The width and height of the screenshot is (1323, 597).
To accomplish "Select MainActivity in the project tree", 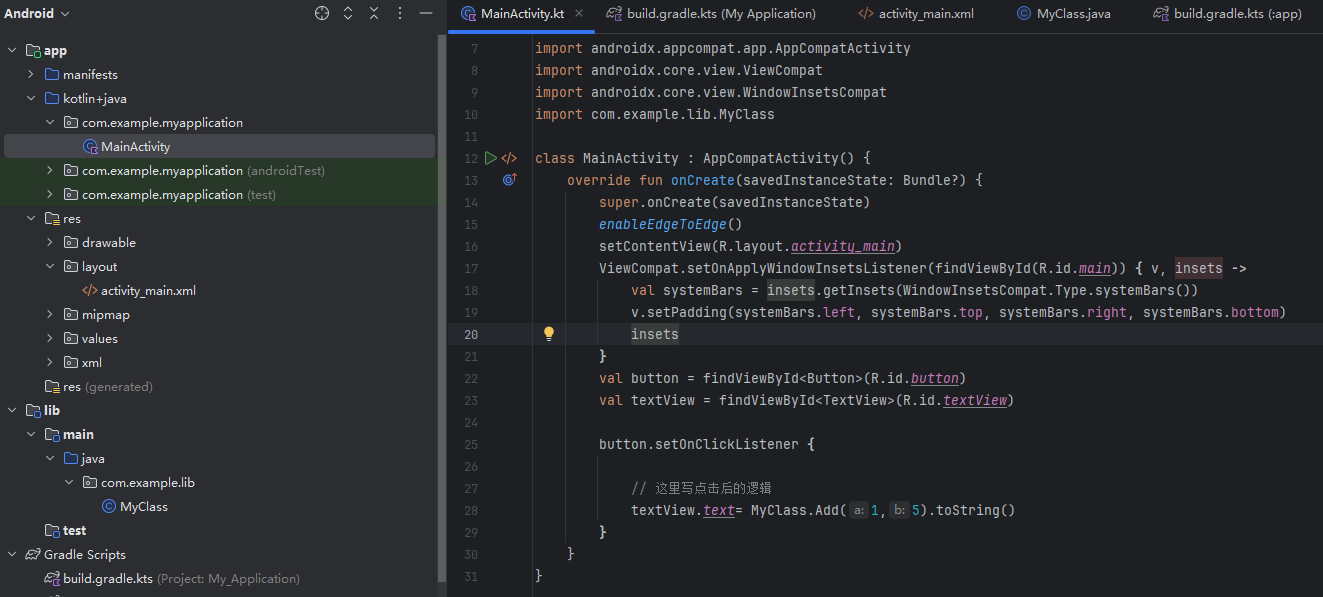I will pyautogui.click(x=219, y=146).
